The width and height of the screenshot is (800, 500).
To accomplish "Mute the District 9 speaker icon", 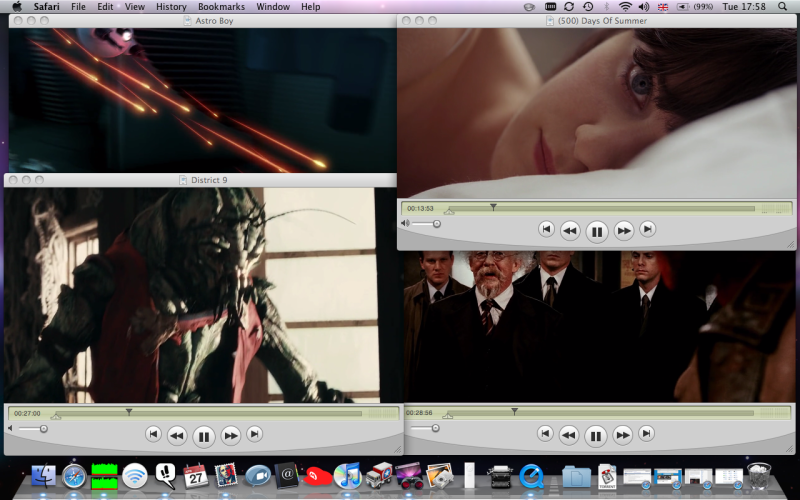I will pos(10,429).
